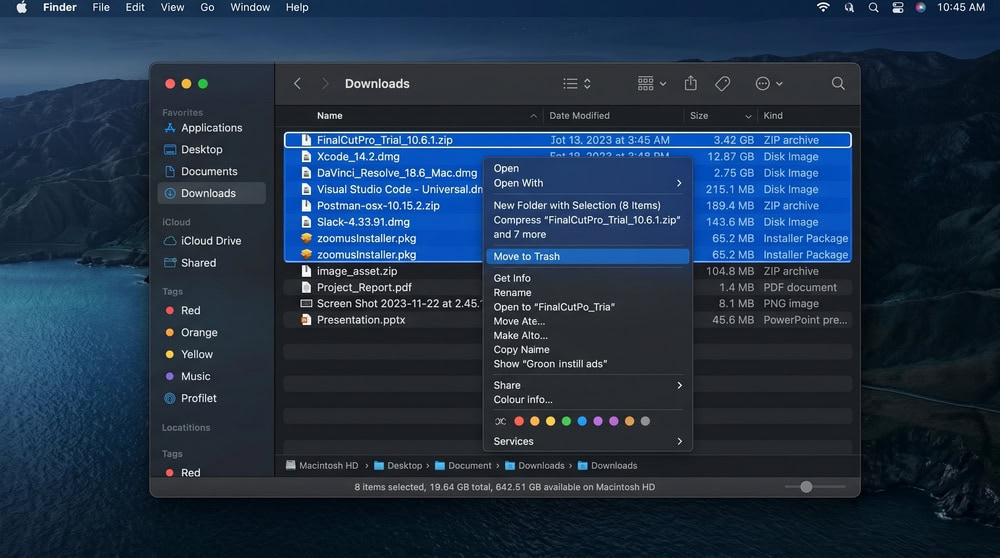
Task: Click Macintosh HD in the path bar
Action: (x=322, y=466)
